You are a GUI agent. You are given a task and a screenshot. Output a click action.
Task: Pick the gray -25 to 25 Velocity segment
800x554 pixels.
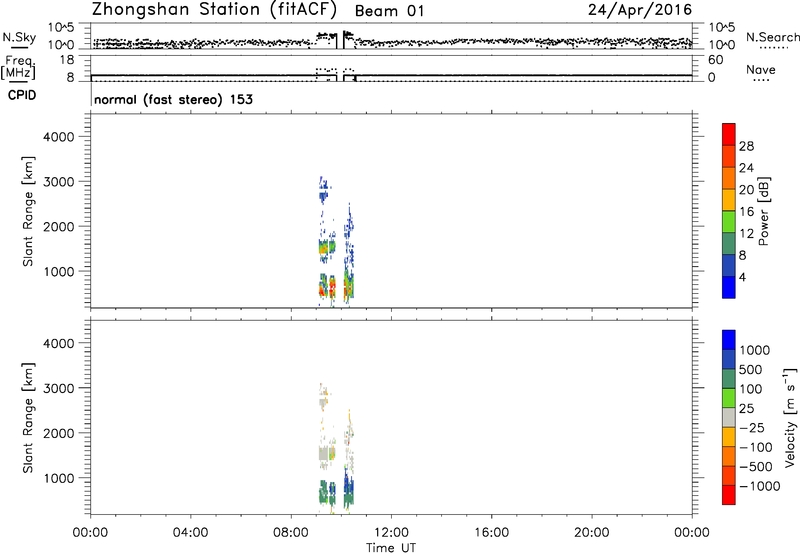point(729,417)
